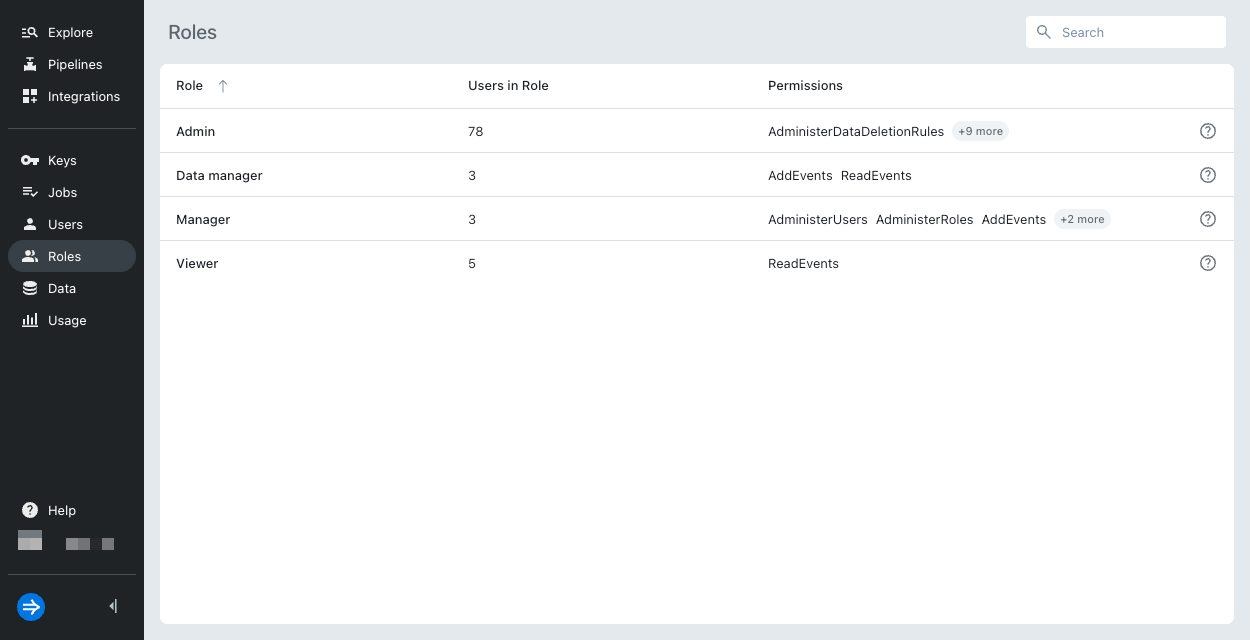Expand '+2 more' permissions for Manager

[1082, 219]
